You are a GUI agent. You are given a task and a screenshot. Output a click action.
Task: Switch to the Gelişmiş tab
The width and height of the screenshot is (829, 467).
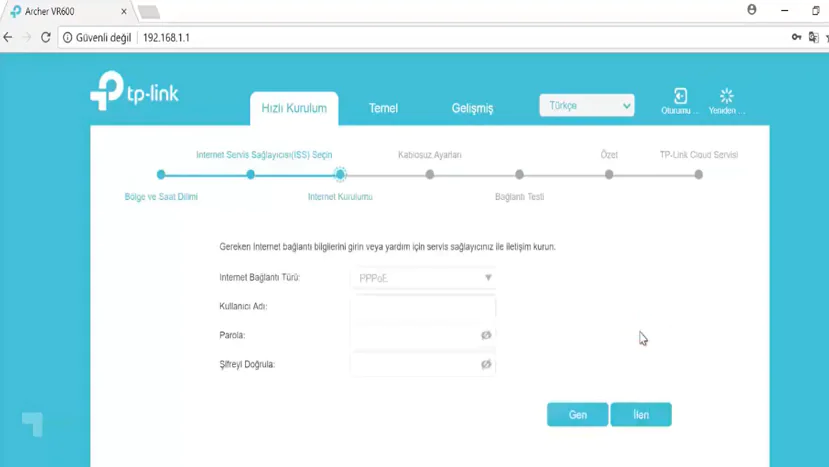472,108
